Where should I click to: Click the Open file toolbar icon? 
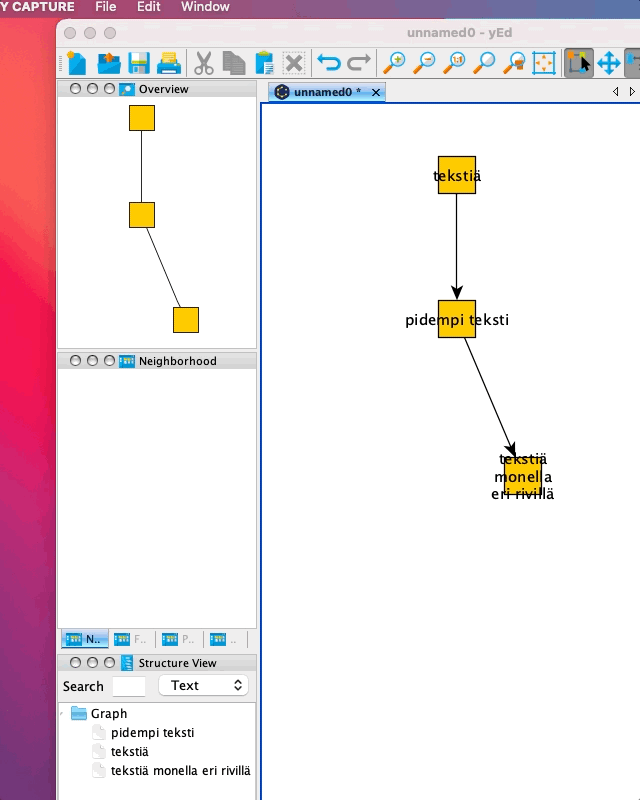[108, 64]
